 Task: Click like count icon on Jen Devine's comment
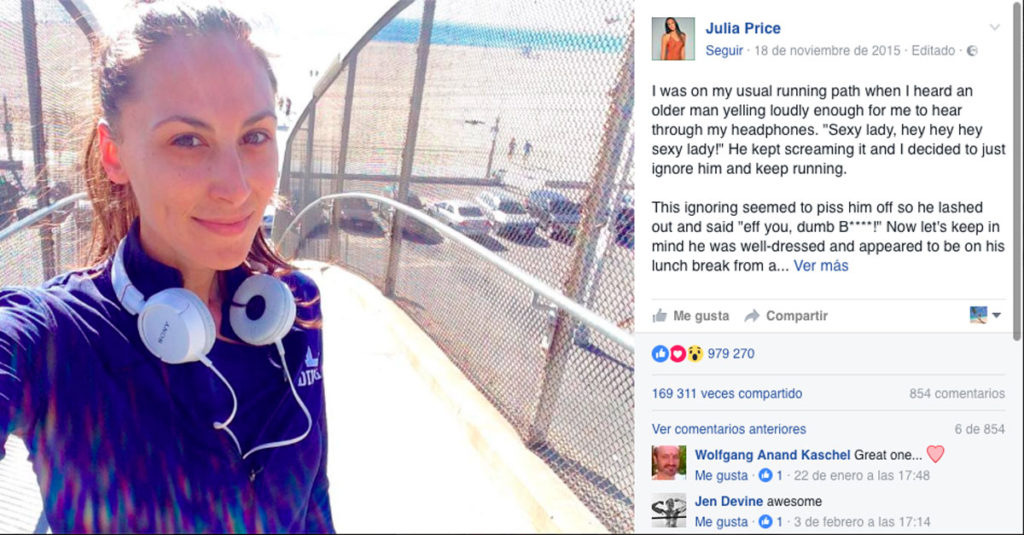[x=765, y=521]
